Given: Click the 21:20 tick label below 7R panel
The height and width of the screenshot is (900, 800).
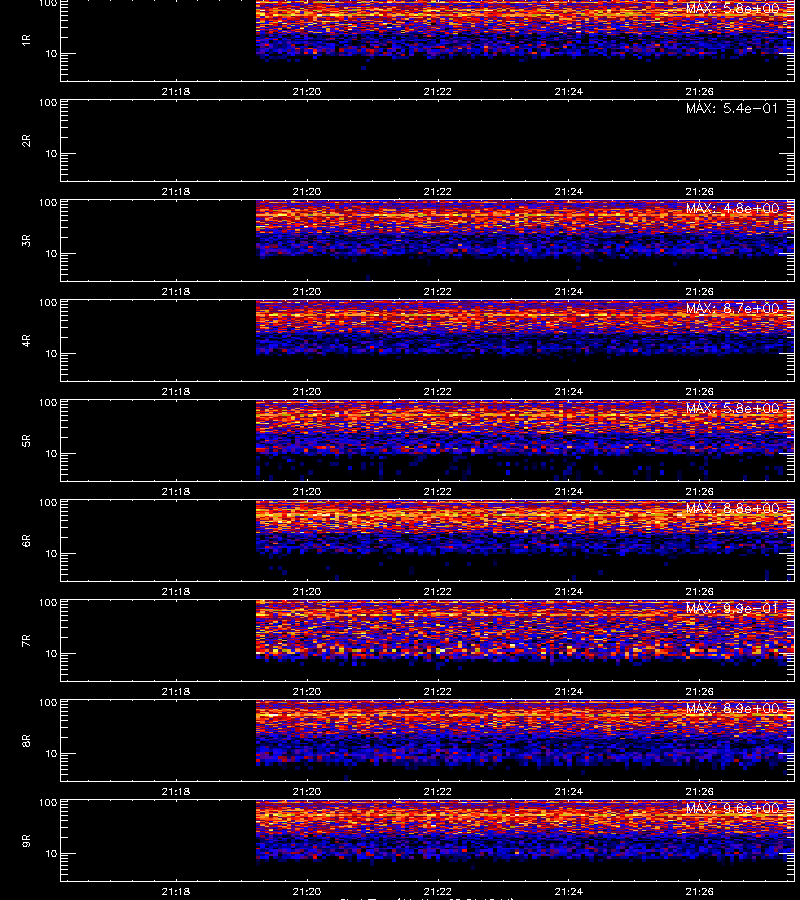Looking at the screenshot, I should tap(306, 691).
